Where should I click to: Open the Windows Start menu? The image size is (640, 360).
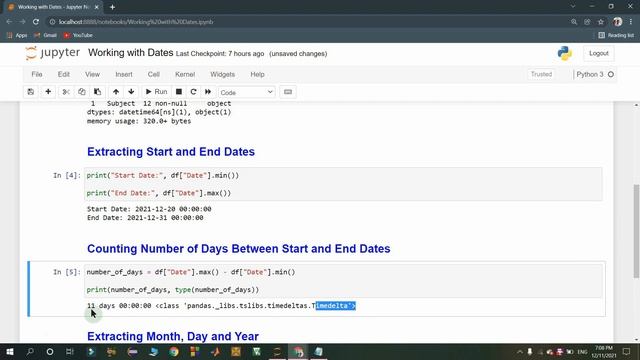click(9, 351)
